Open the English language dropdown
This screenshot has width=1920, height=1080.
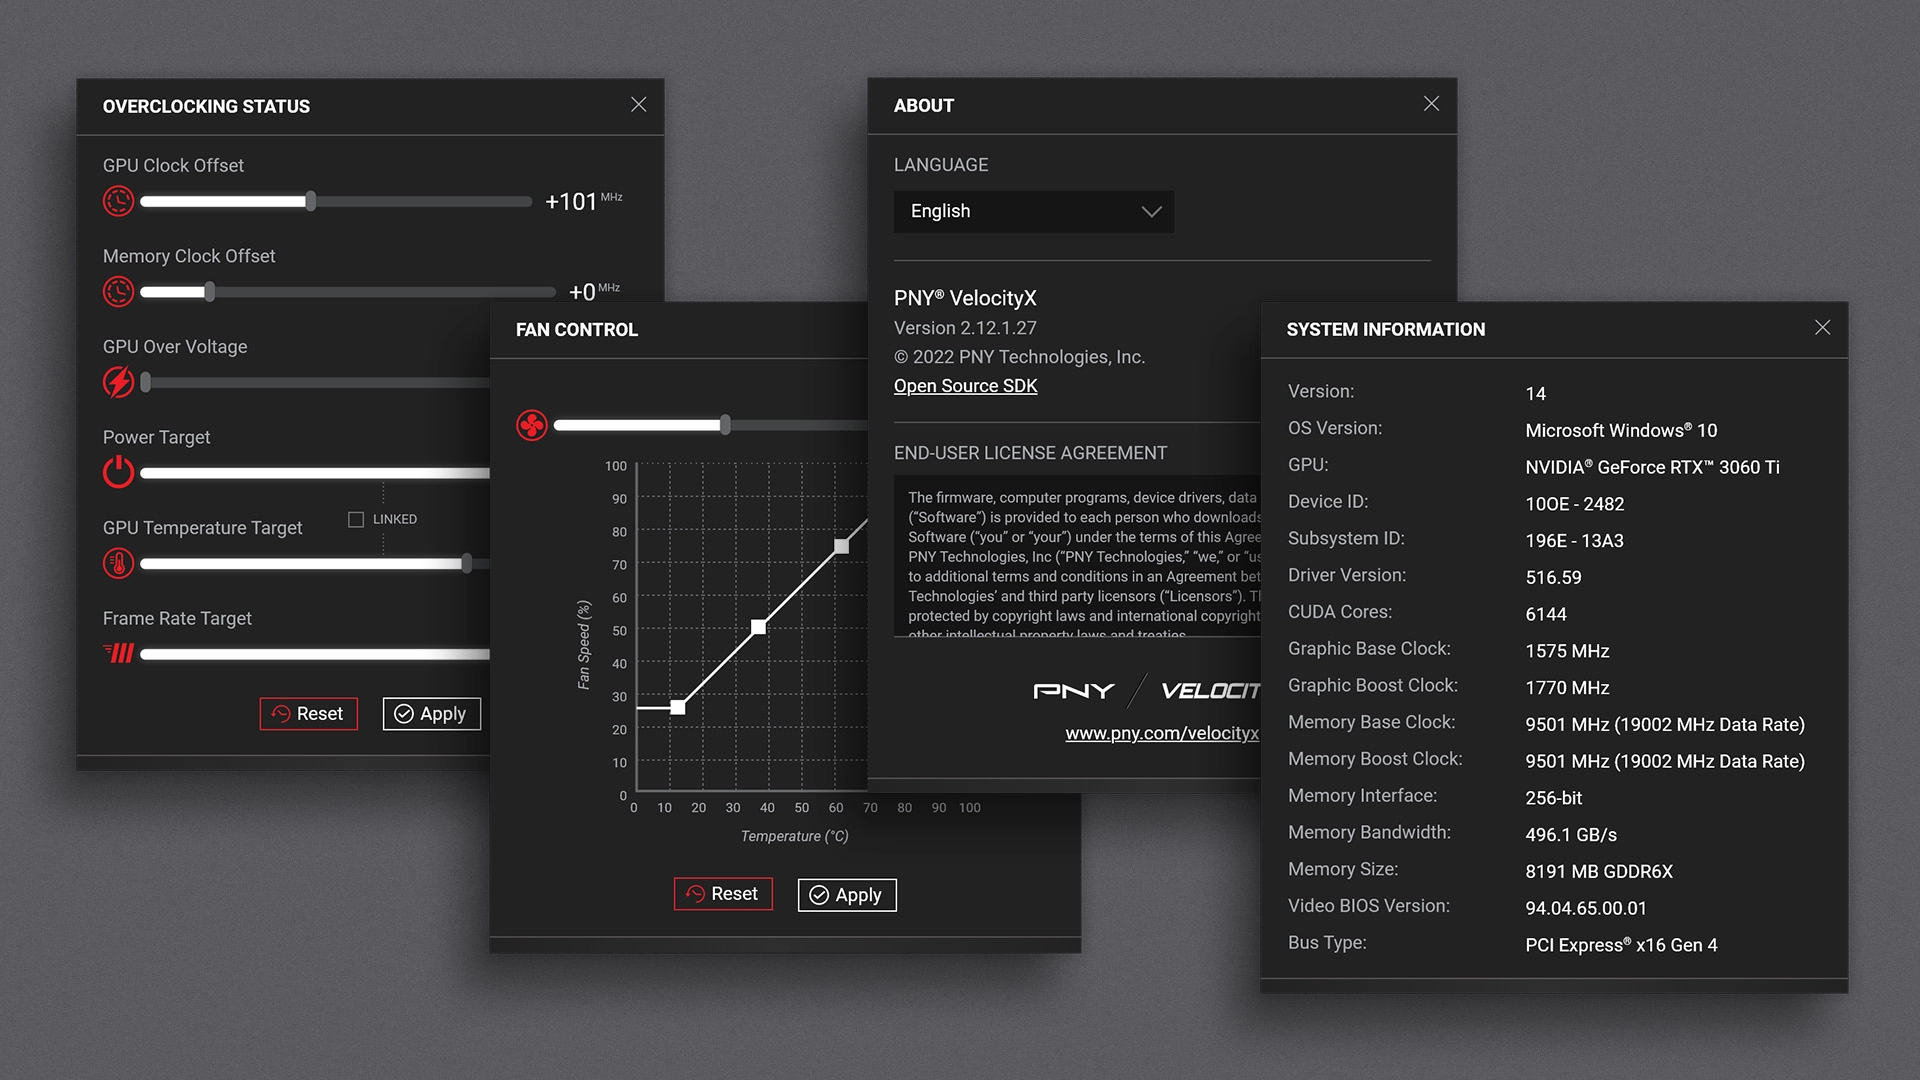click(1034, 211)
